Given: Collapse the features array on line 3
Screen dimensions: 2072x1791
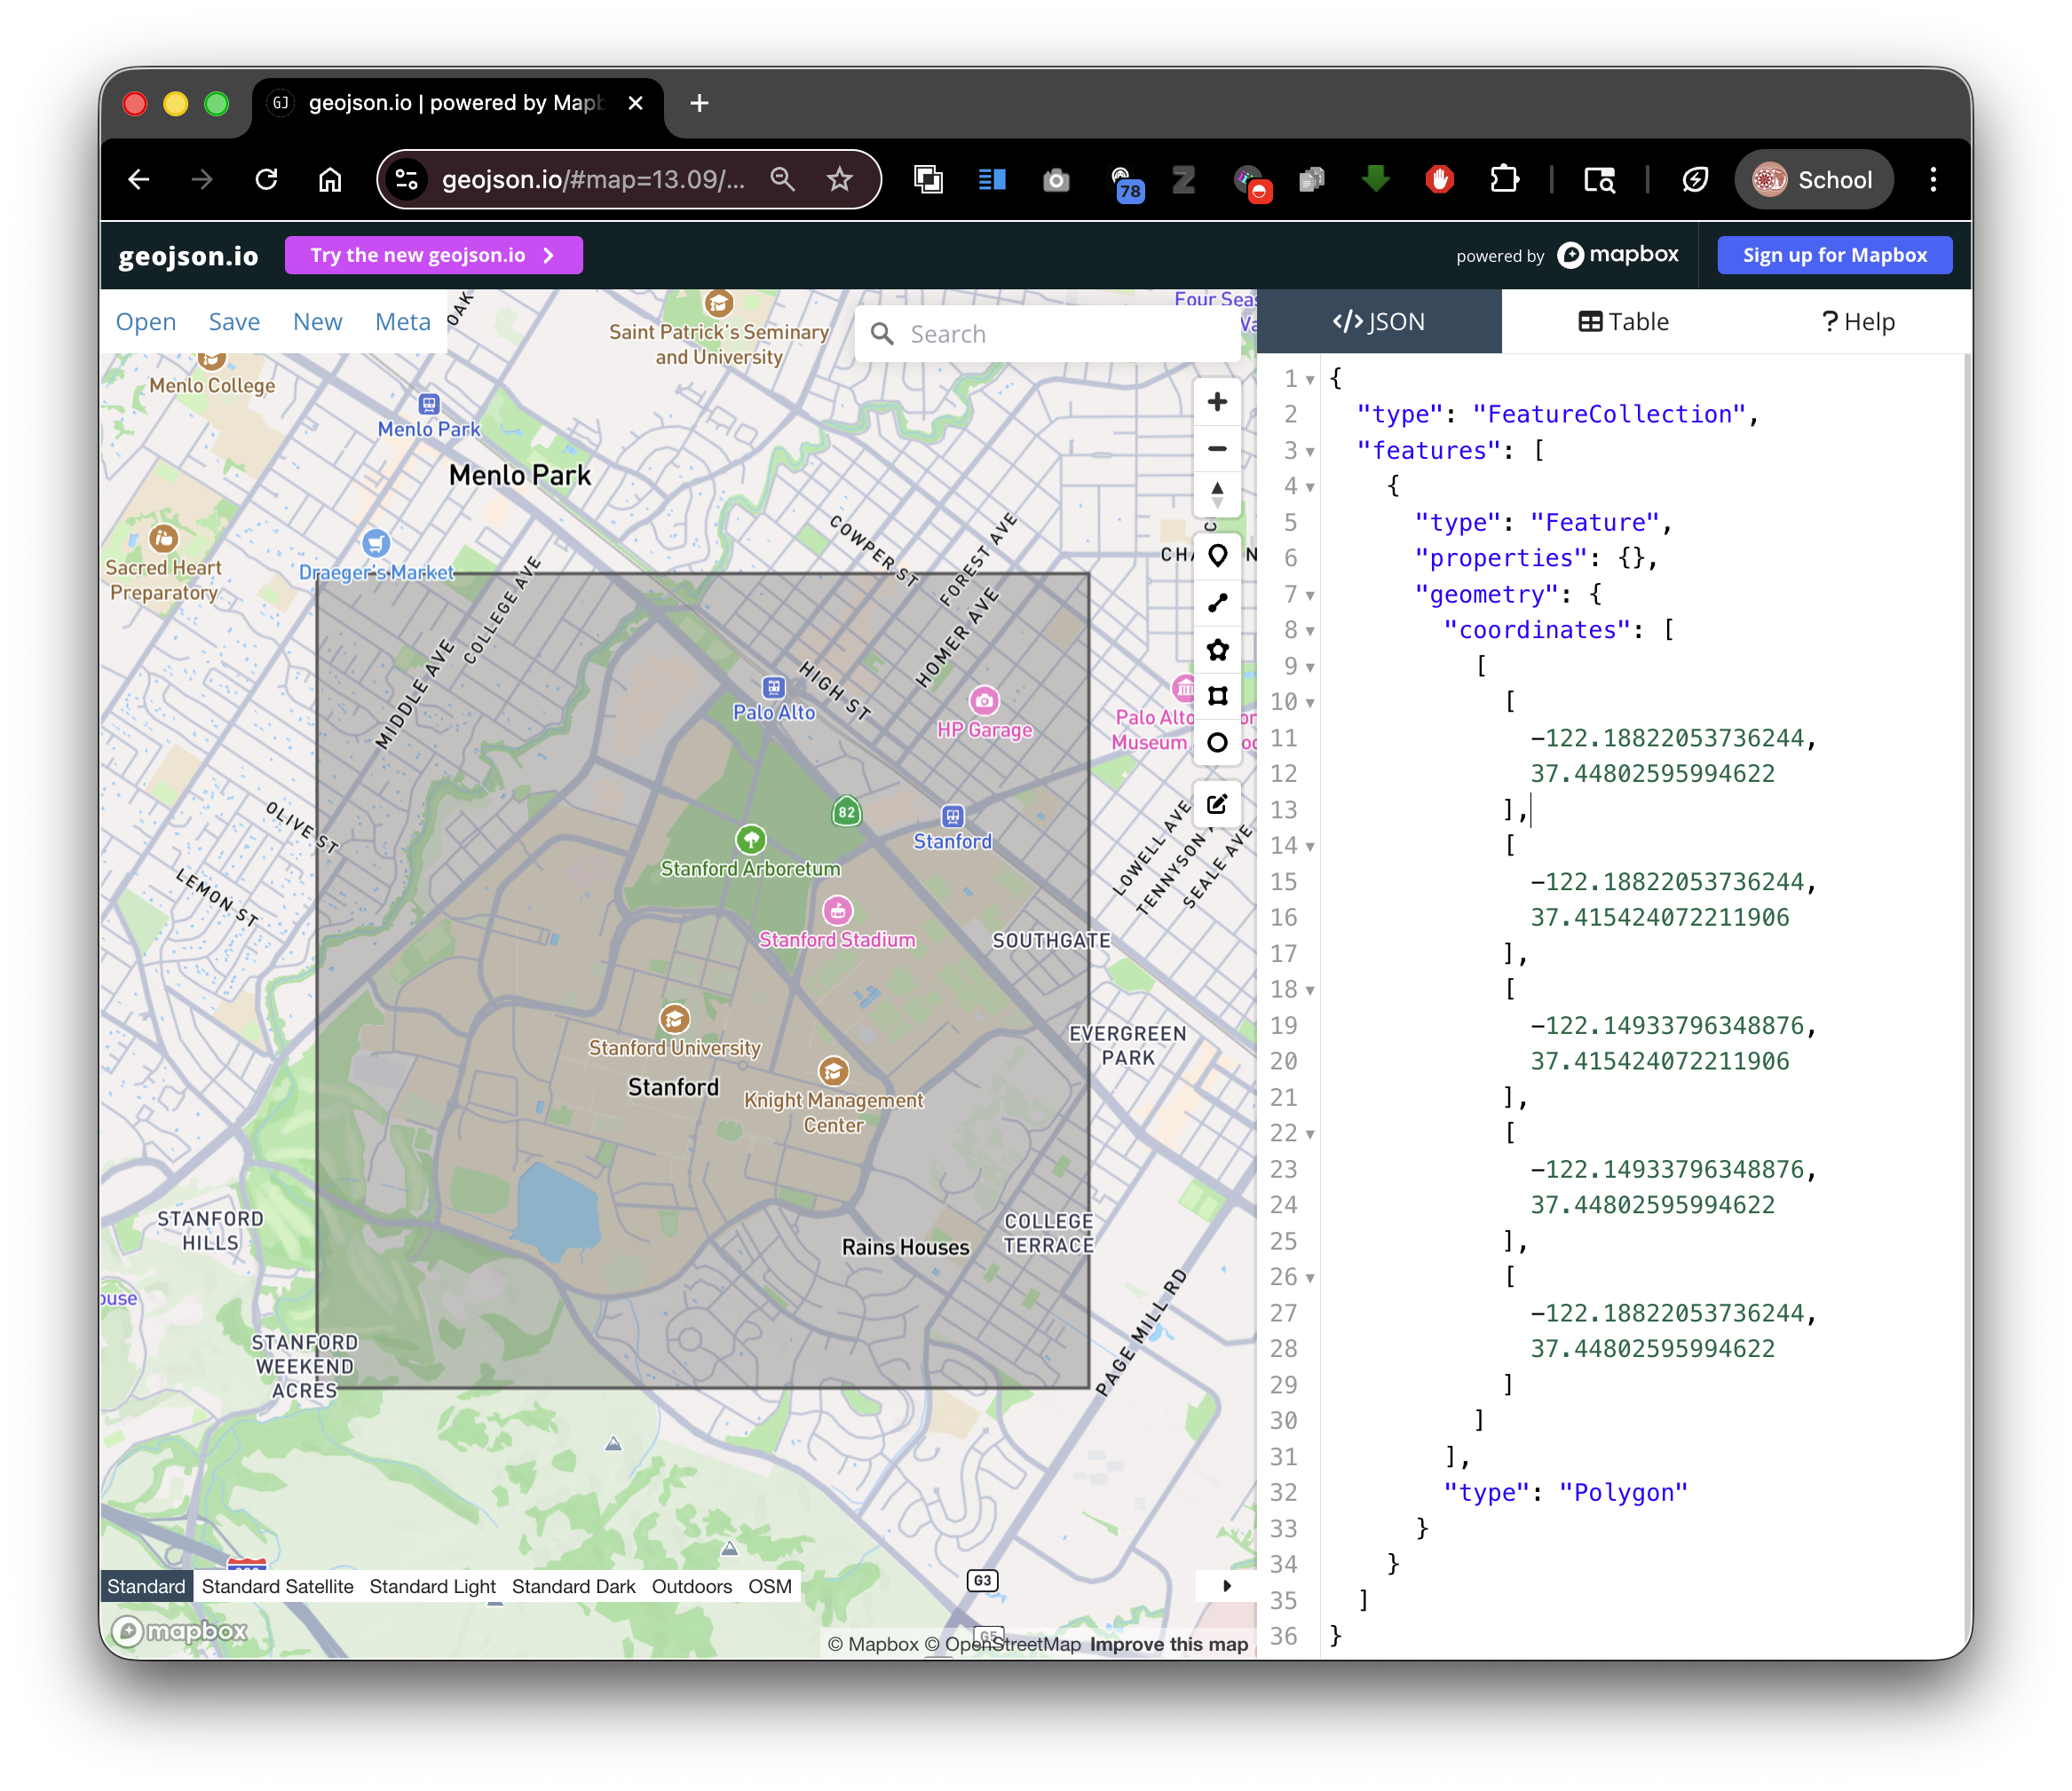Looking at the screenshot, I should [x=1310, y=452].
